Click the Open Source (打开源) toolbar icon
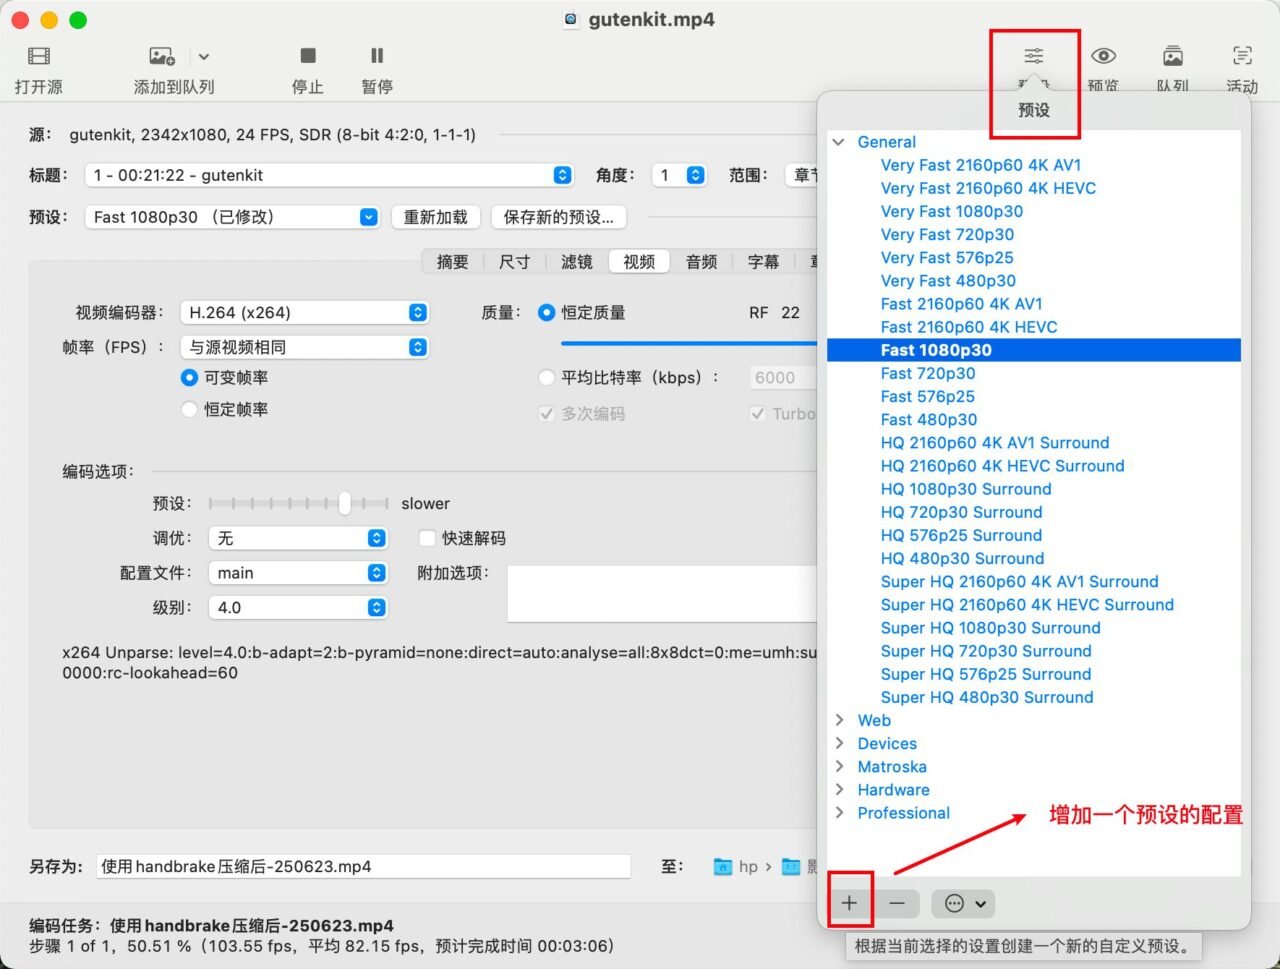Viewport: 1280px width, 969px height. (39, 57)
